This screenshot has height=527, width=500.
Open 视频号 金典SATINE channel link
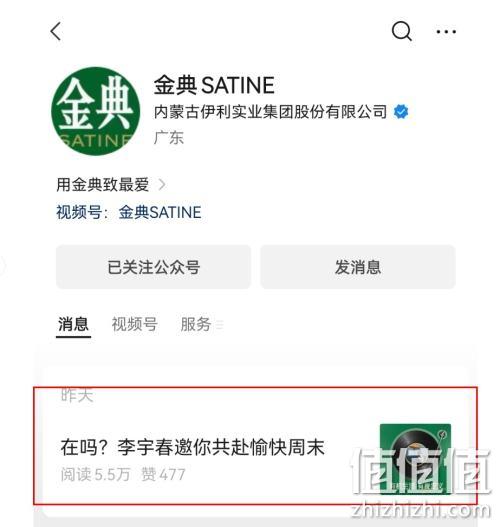tap(160, 212)
